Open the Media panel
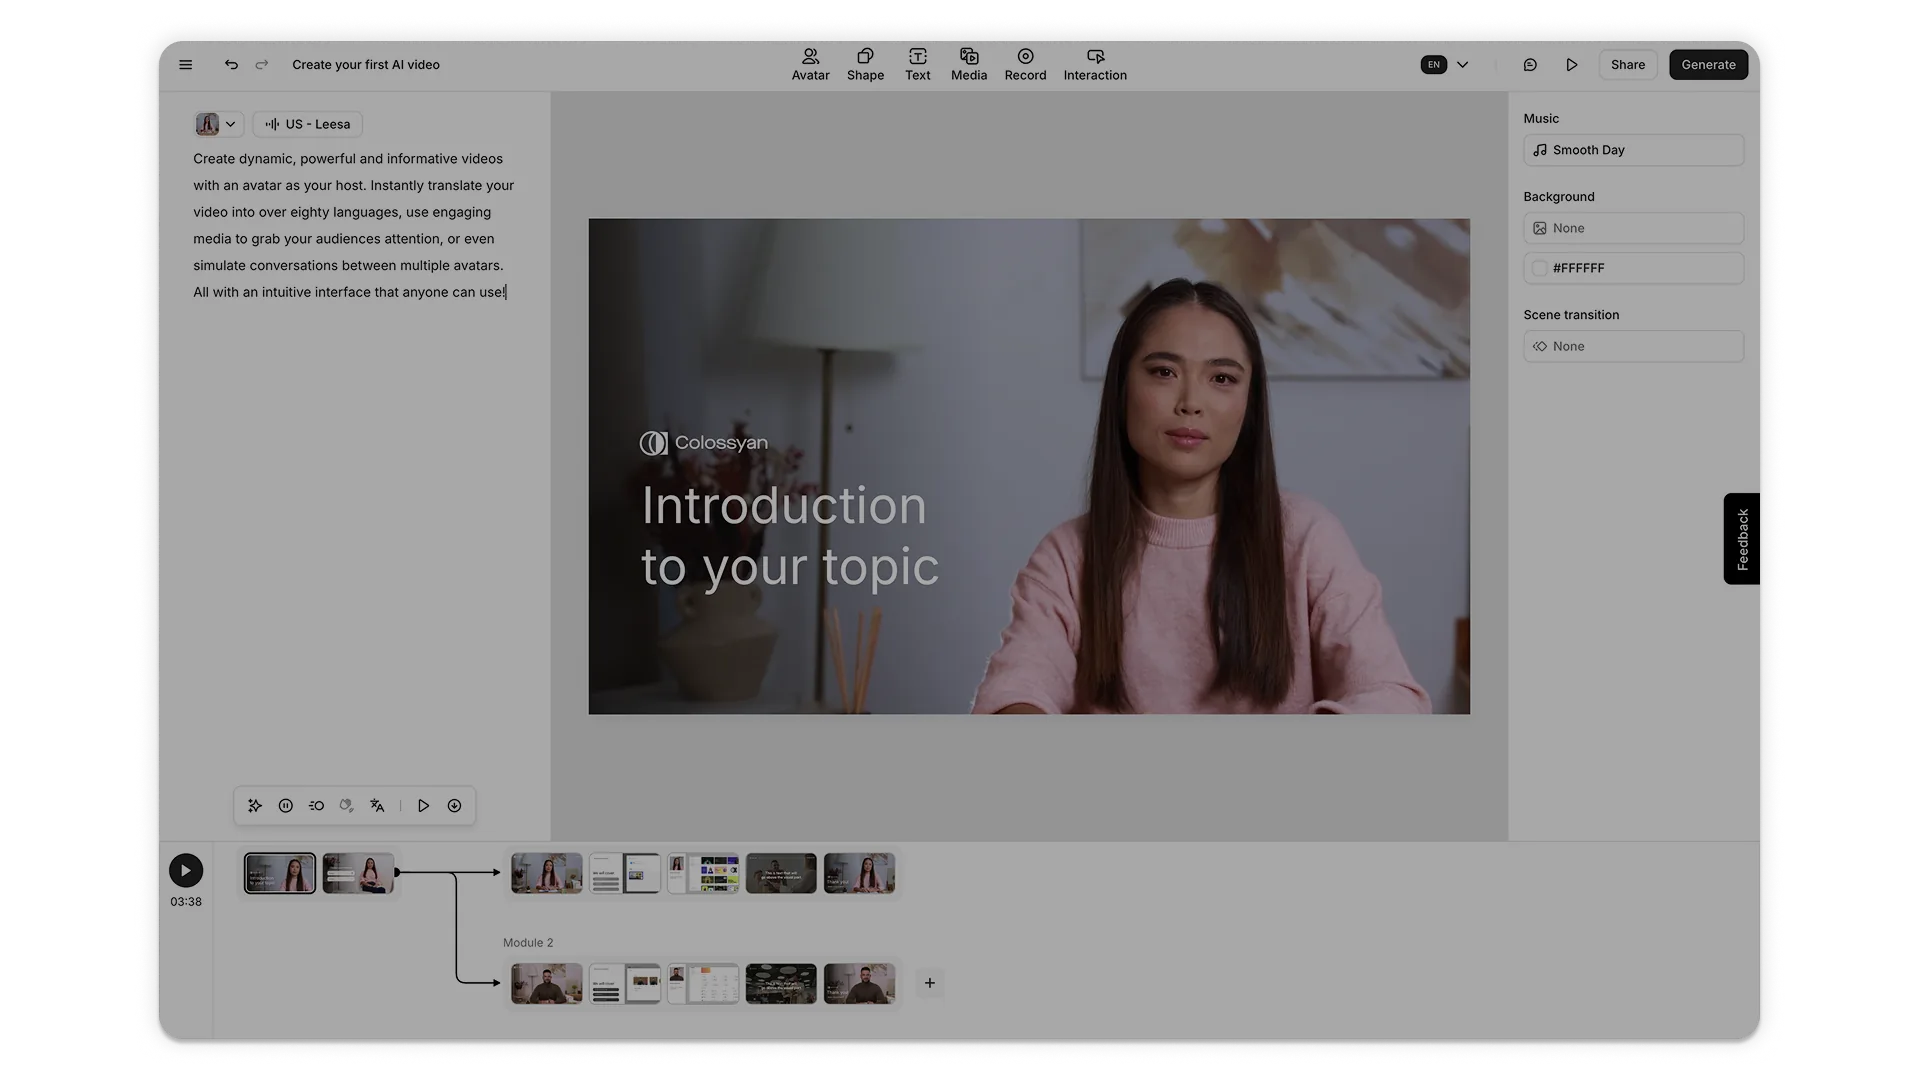The image size is (1920, 1080). click(x=967, y=64)
